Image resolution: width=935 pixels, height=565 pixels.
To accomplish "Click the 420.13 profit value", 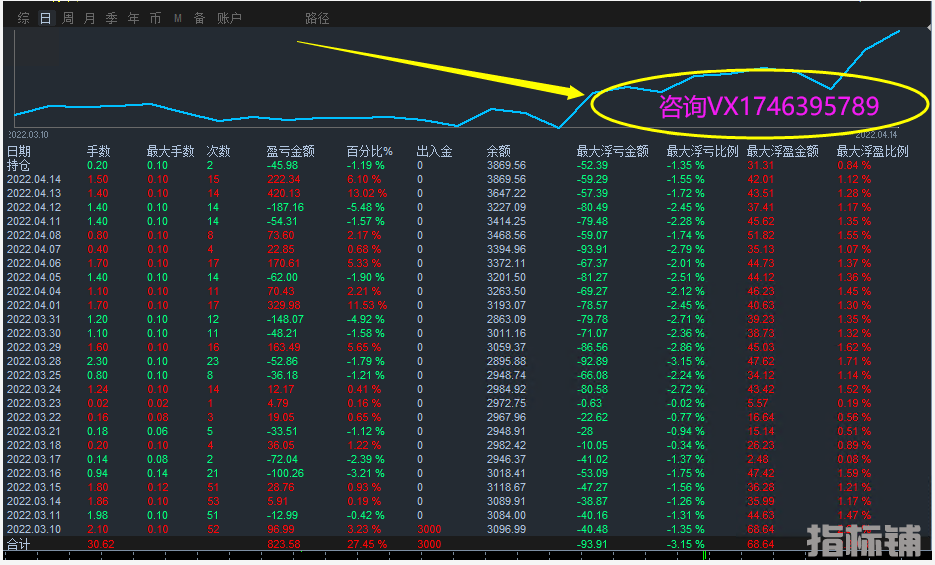I will (x=283, y=193).
